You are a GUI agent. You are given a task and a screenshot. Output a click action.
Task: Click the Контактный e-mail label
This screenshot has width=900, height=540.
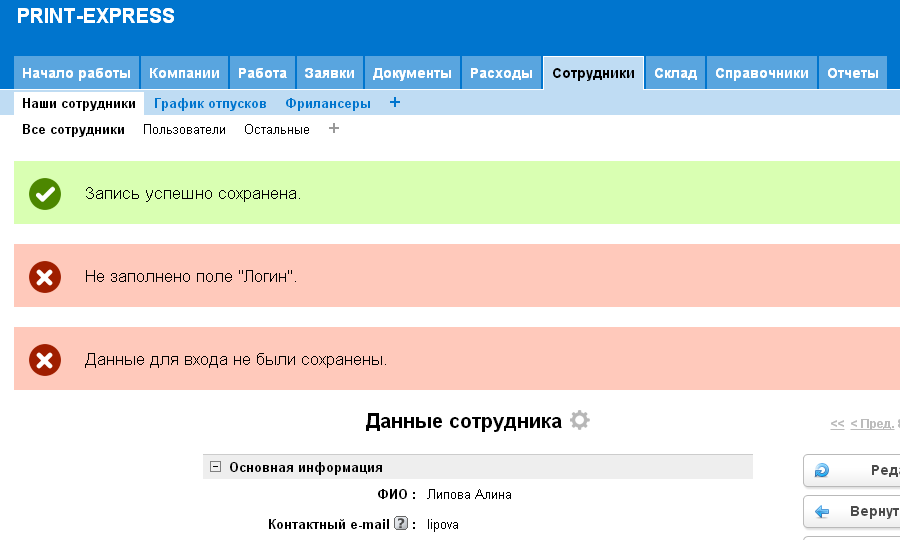[x=329, y=524]
